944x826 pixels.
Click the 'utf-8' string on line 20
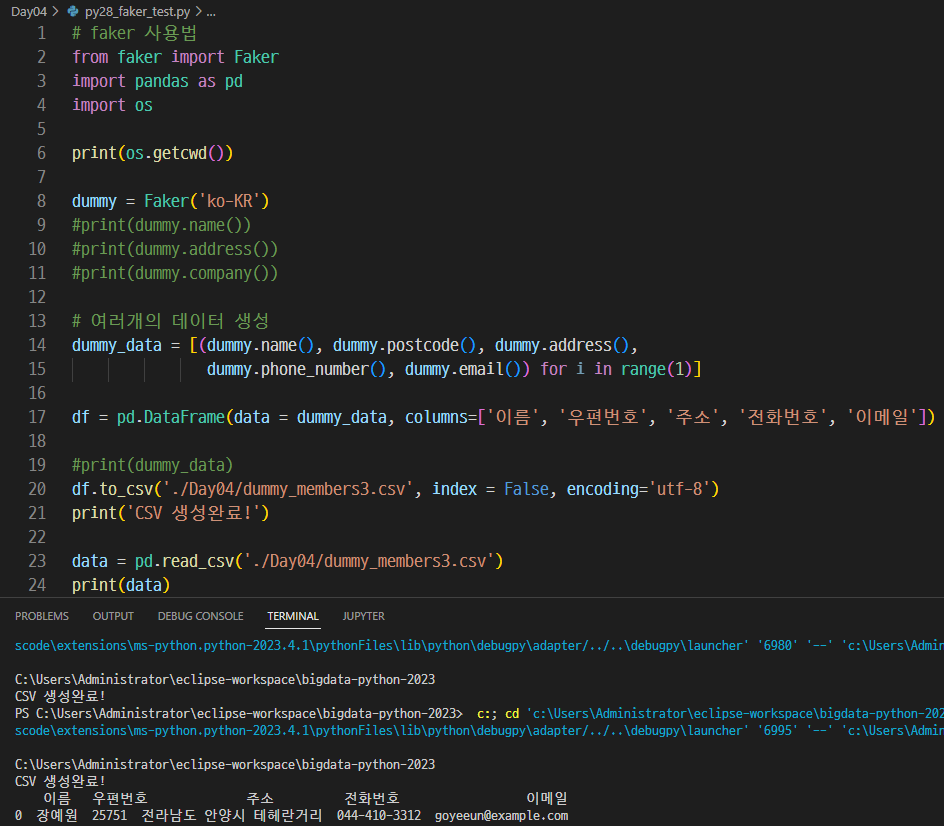pos(679,489)
